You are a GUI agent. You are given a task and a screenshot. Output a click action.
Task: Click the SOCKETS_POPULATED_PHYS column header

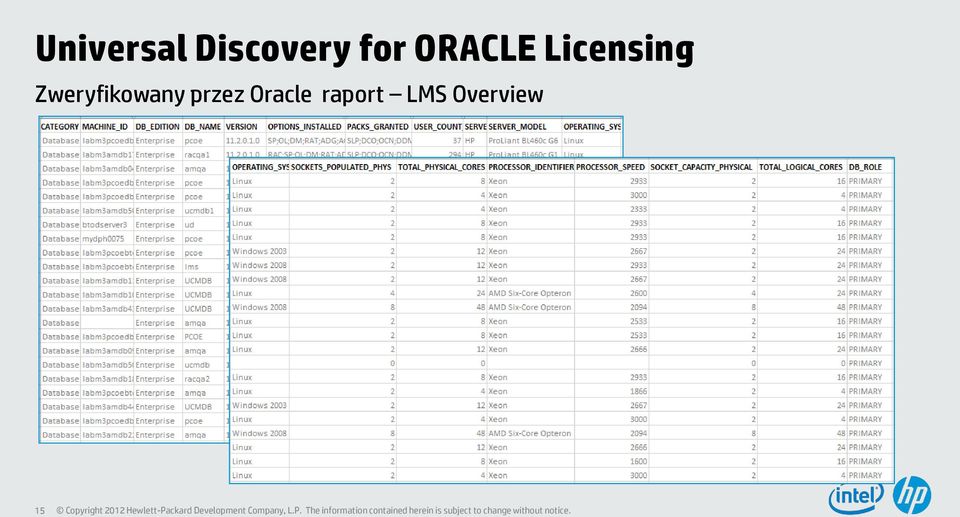click(341, 167)
